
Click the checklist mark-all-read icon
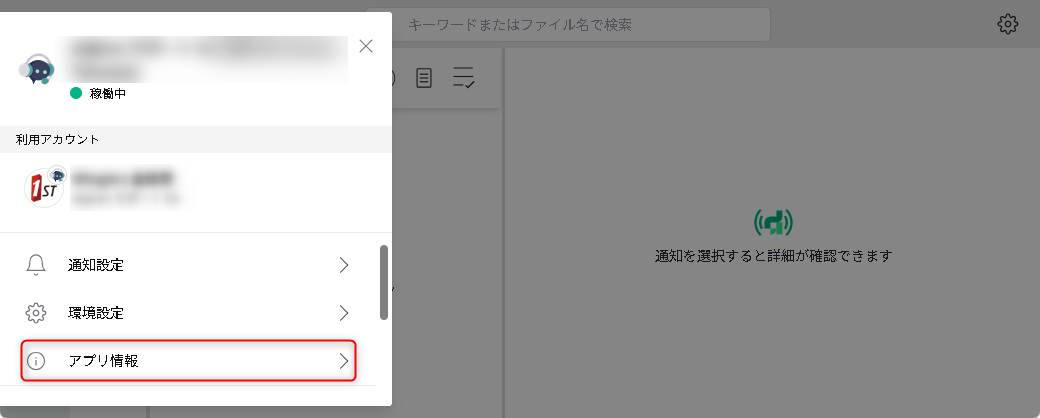463,78
